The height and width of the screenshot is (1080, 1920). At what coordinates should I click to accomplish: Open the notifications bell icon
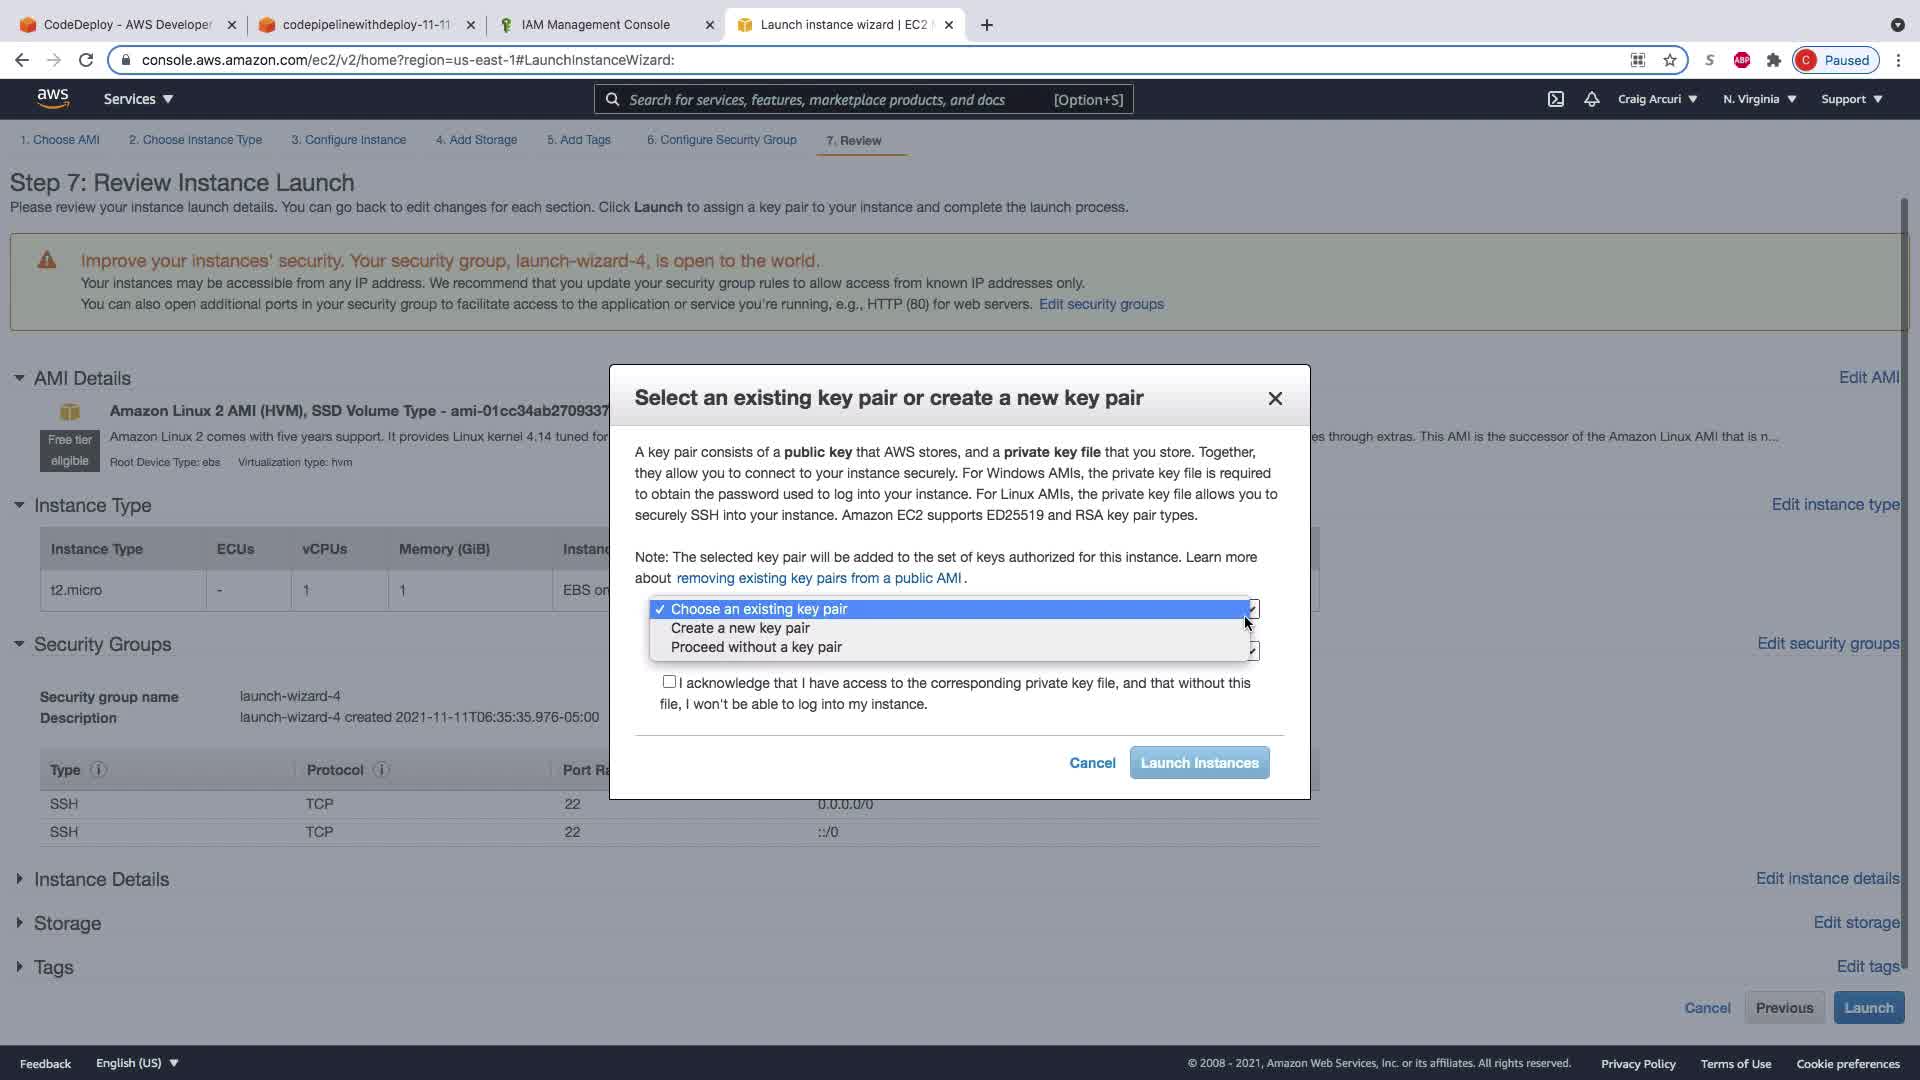click(x=1591, y=99)
